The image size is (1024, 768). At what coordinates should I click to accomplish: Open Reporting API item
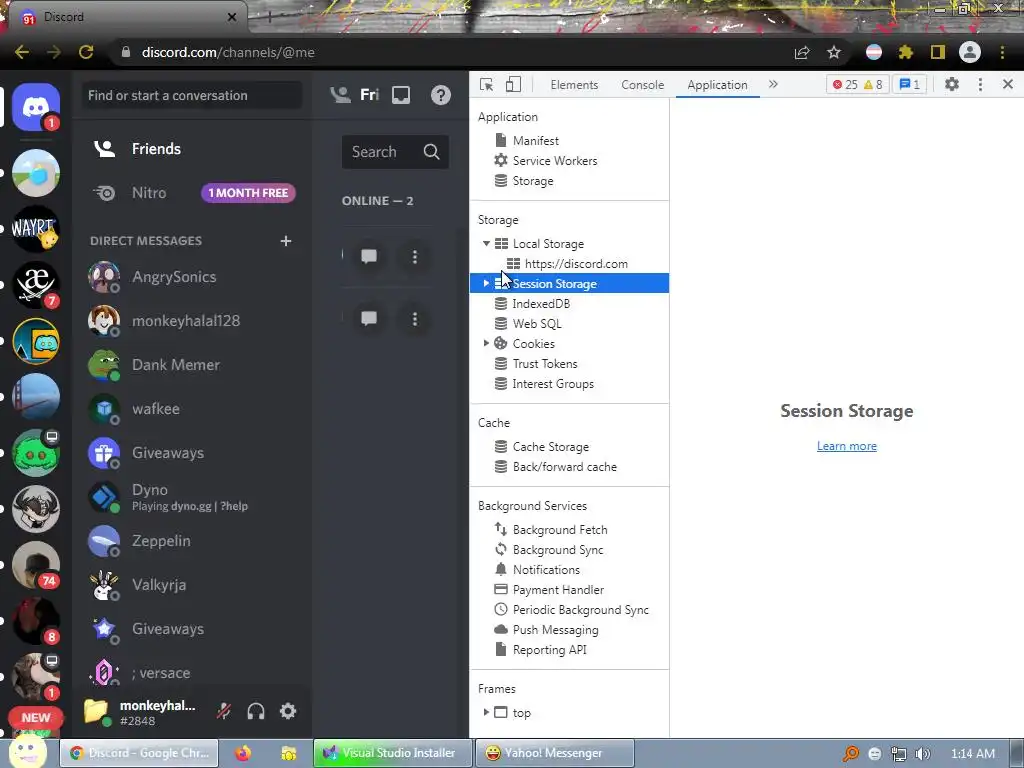[541, 650]
